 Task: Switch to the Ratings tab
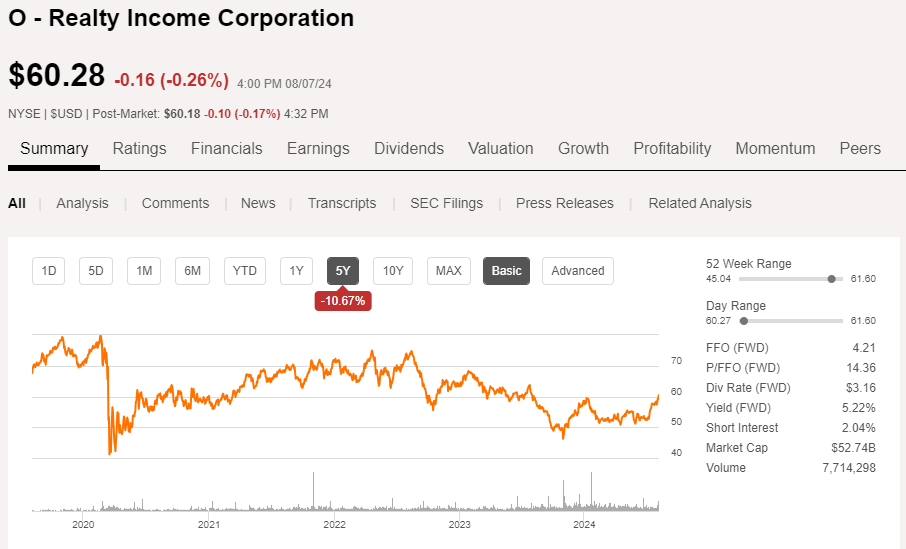coord(139,148)
